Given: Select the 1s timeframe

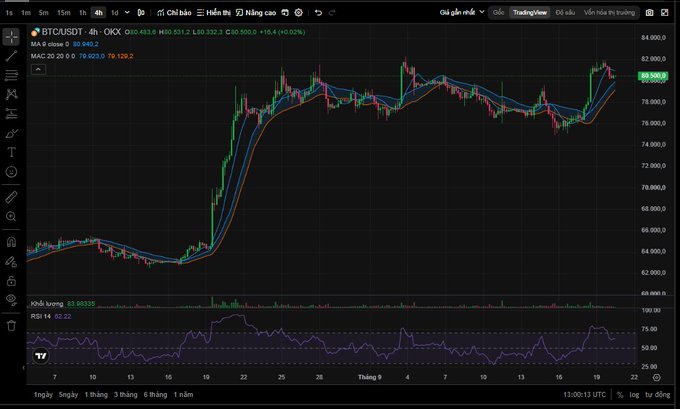Looking at the screenshot, I should 9,13.
